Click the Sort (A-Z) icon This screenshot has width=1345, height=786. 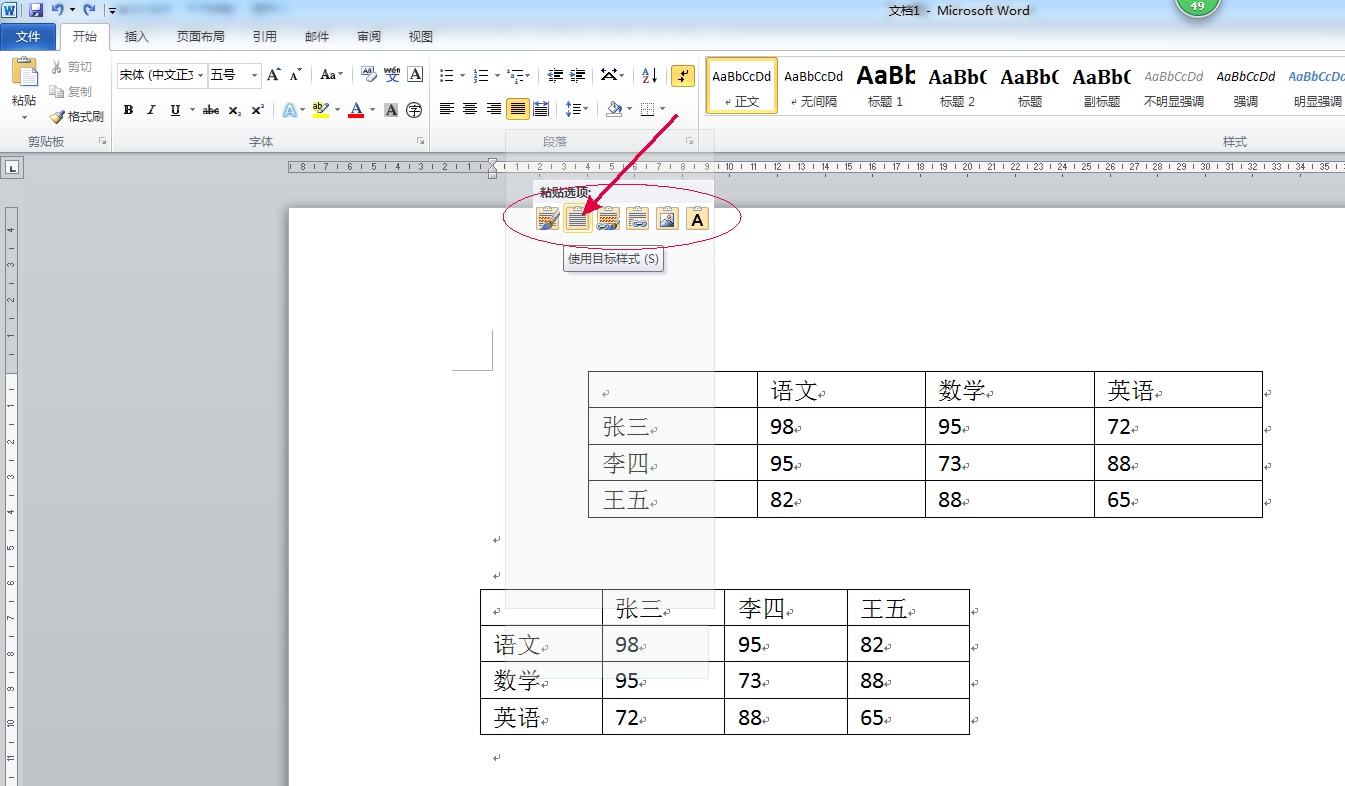649,76
